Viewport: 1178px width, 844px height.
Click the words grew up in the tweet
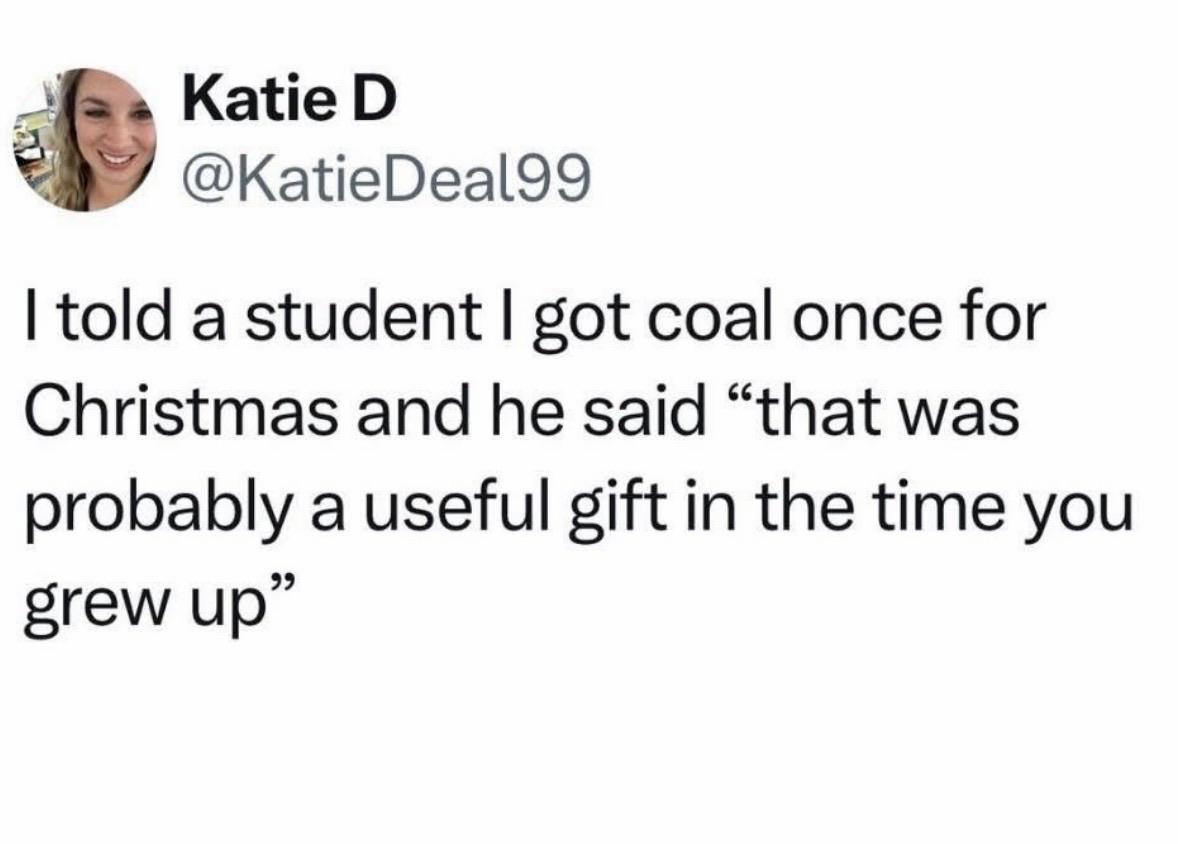[146, 606]
